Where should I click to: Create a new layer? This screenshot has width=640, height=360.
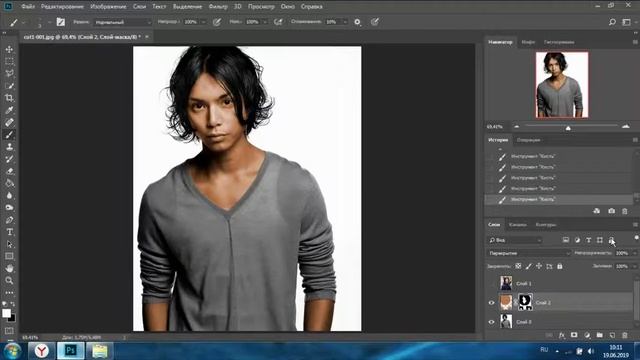[x=612, y=335]
